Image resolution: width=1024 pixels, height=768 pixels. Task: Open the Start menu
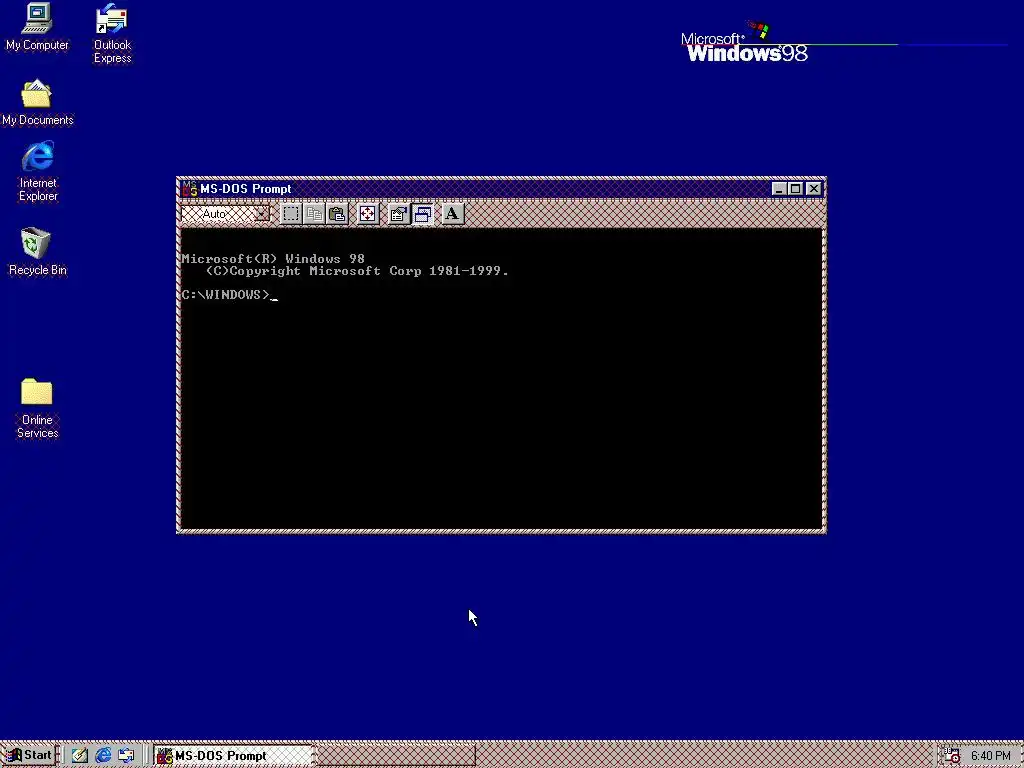click(28, 756)
